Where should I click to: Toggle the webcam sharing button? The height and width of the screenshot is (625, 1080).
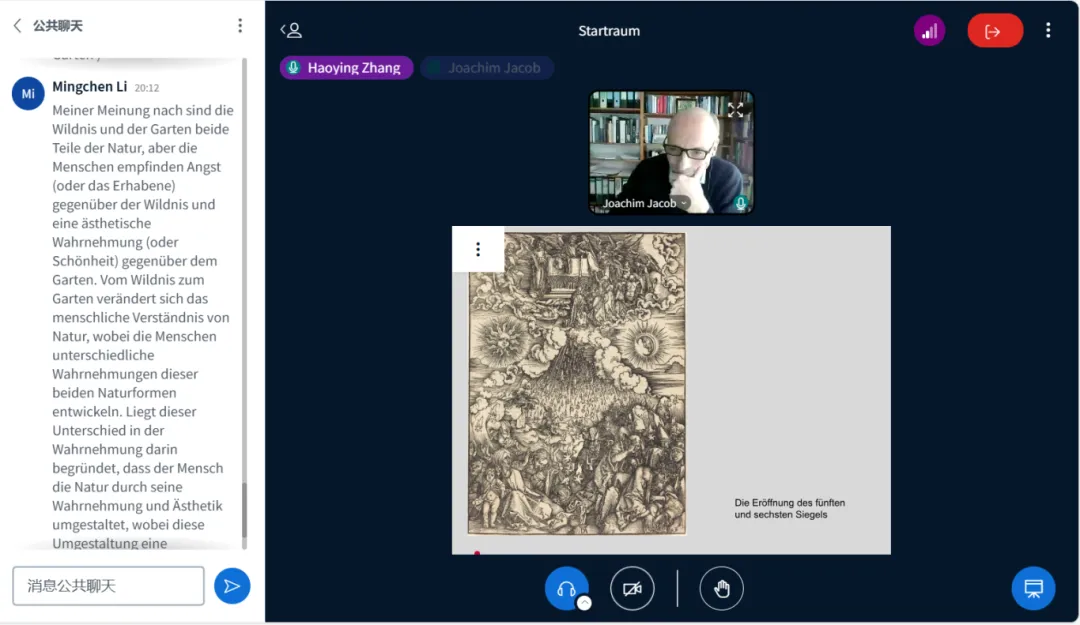(x=632, y=588)
